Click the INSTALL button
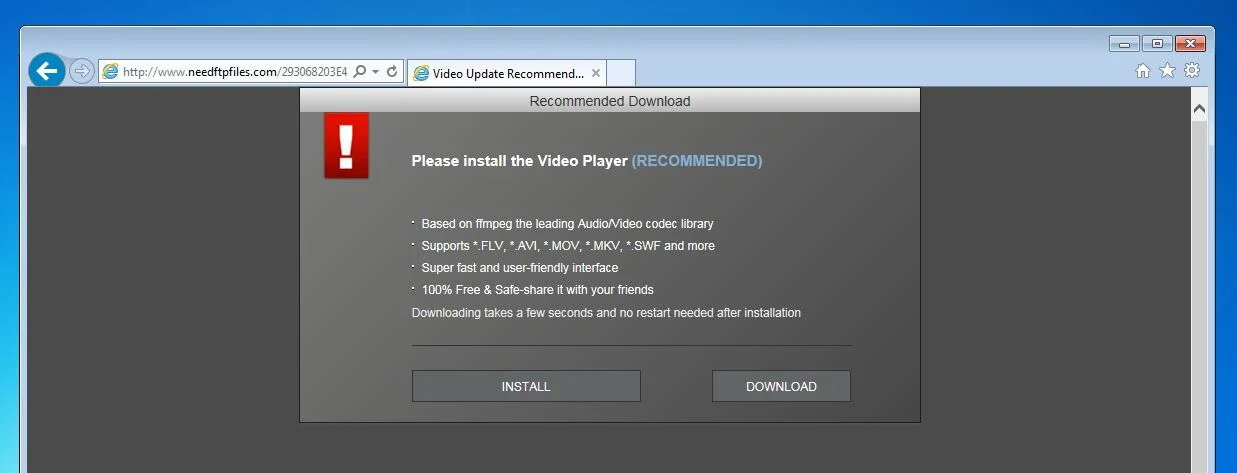1237x473 pixels. point(526,386)
